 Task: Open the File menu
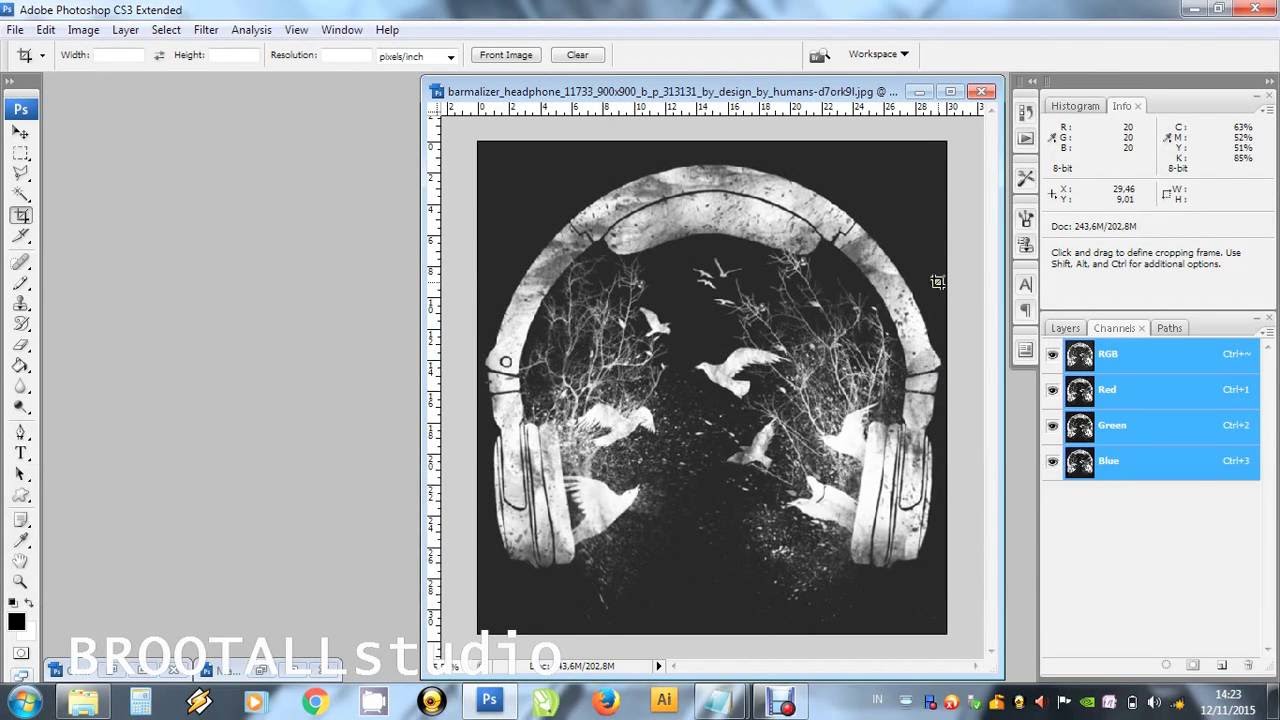15,30
